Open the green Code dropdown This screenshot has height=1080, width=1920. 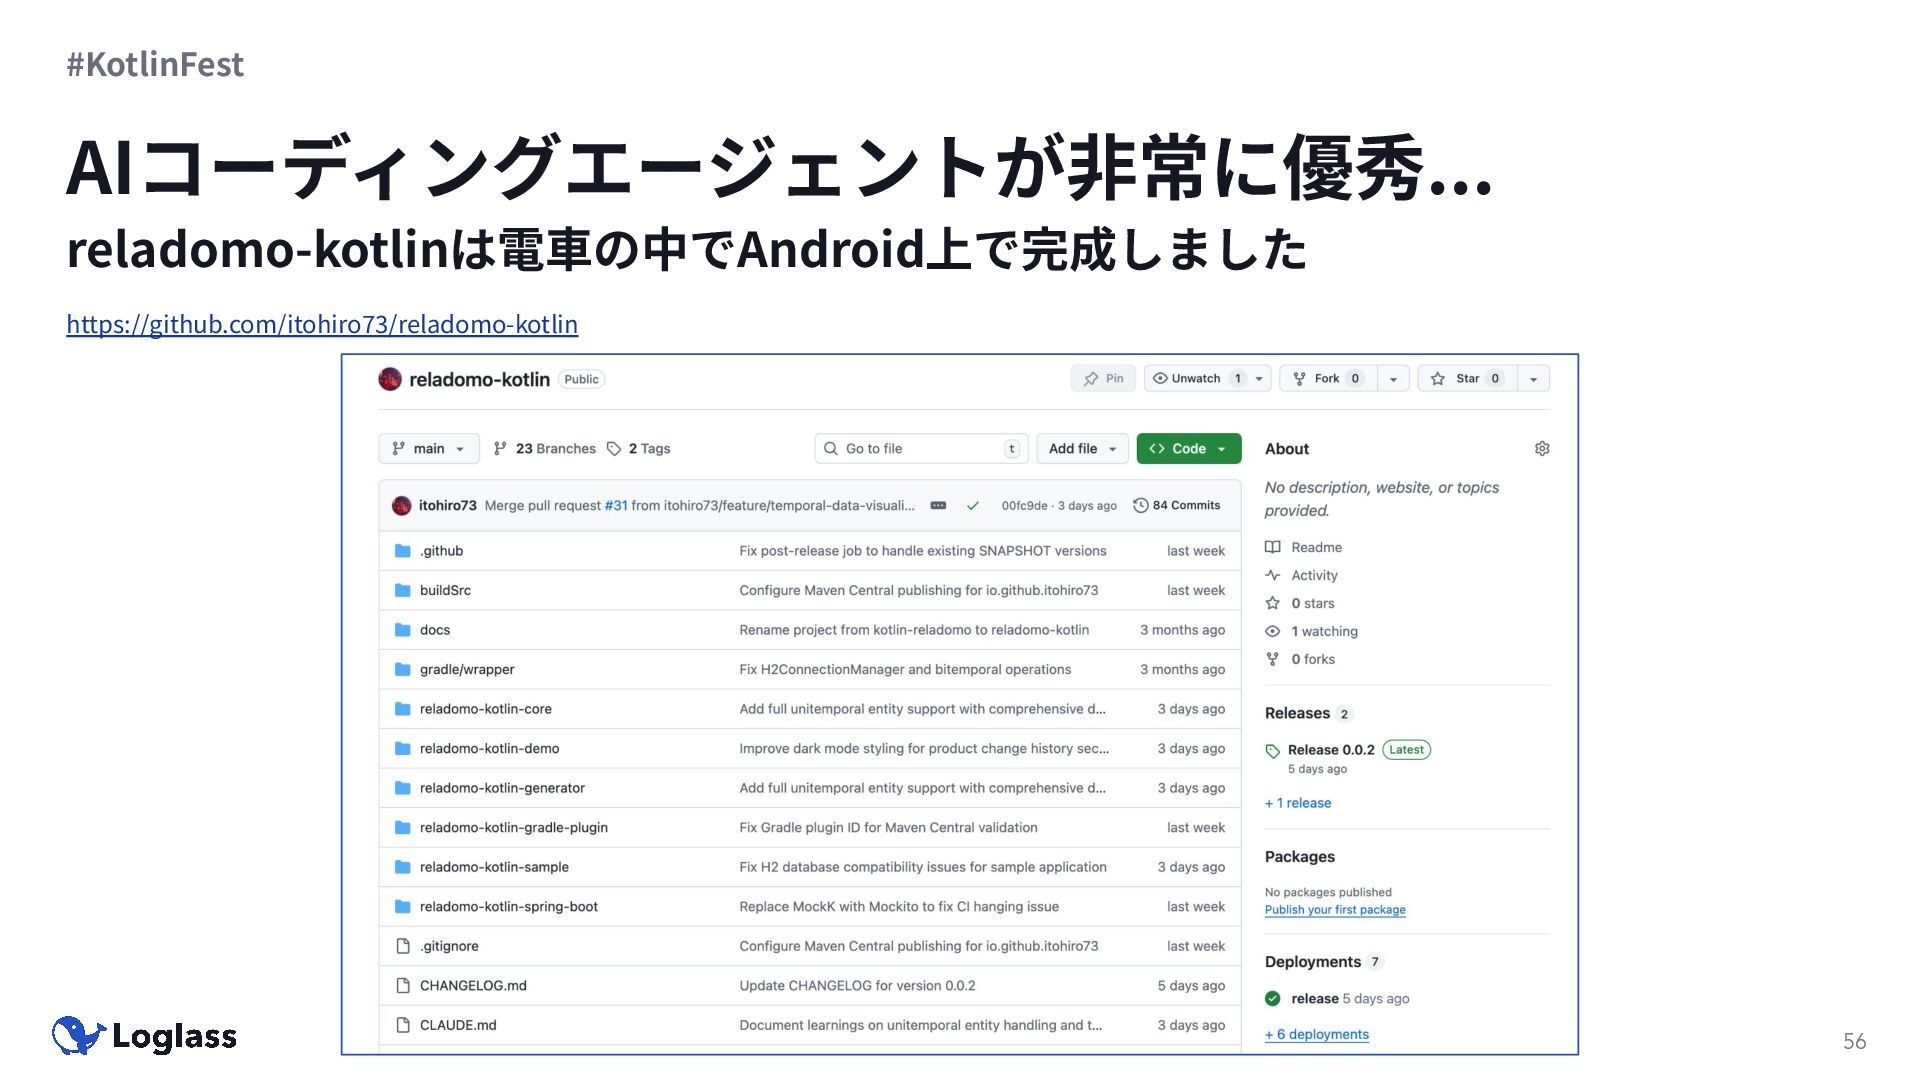1188,449
